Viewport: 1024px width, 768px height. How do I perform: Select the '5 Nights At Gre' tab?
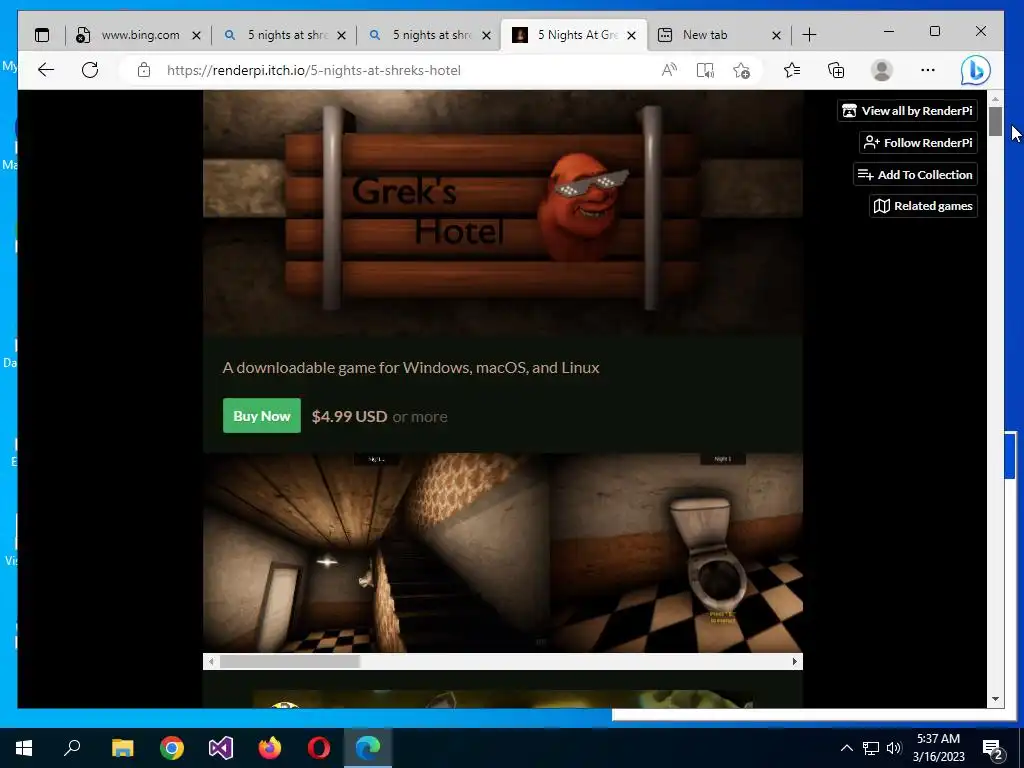575,35
